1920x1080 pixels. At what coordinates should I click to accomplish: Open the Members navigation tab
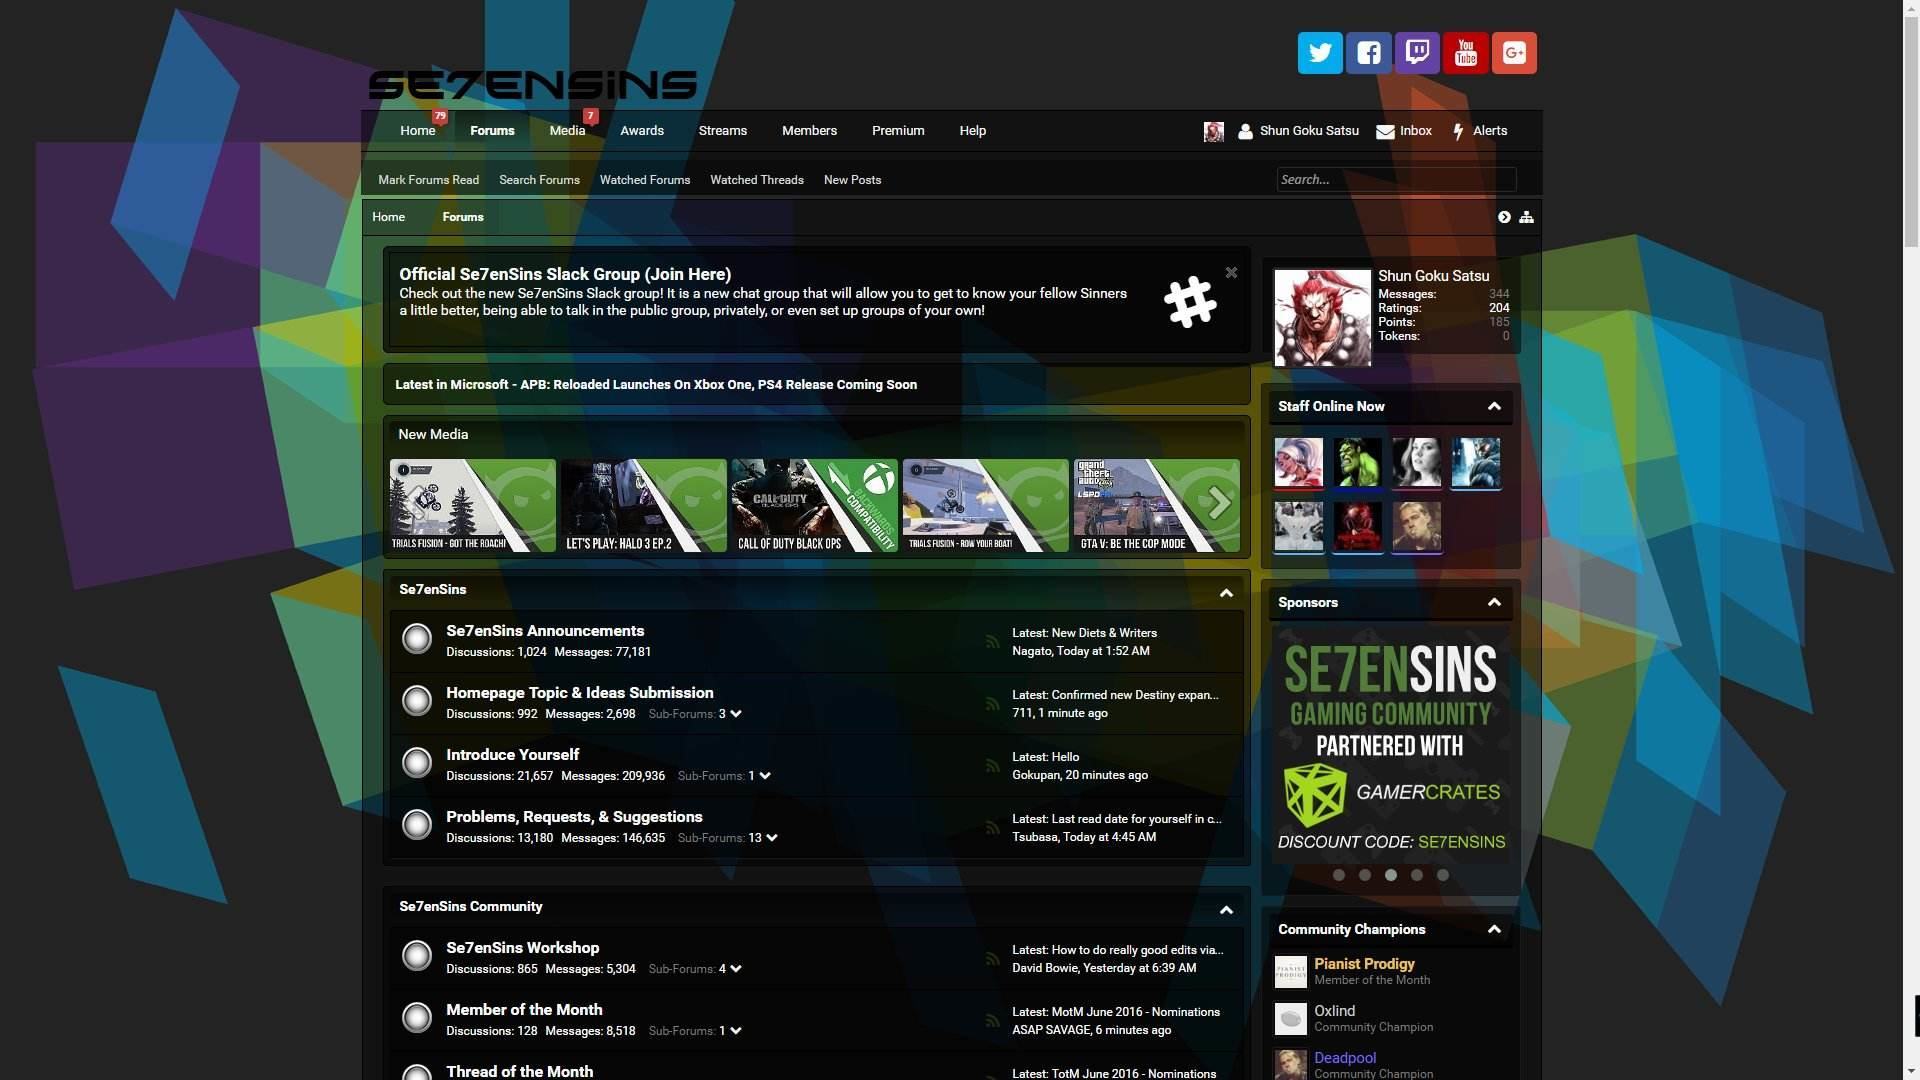tap(809, 131)
